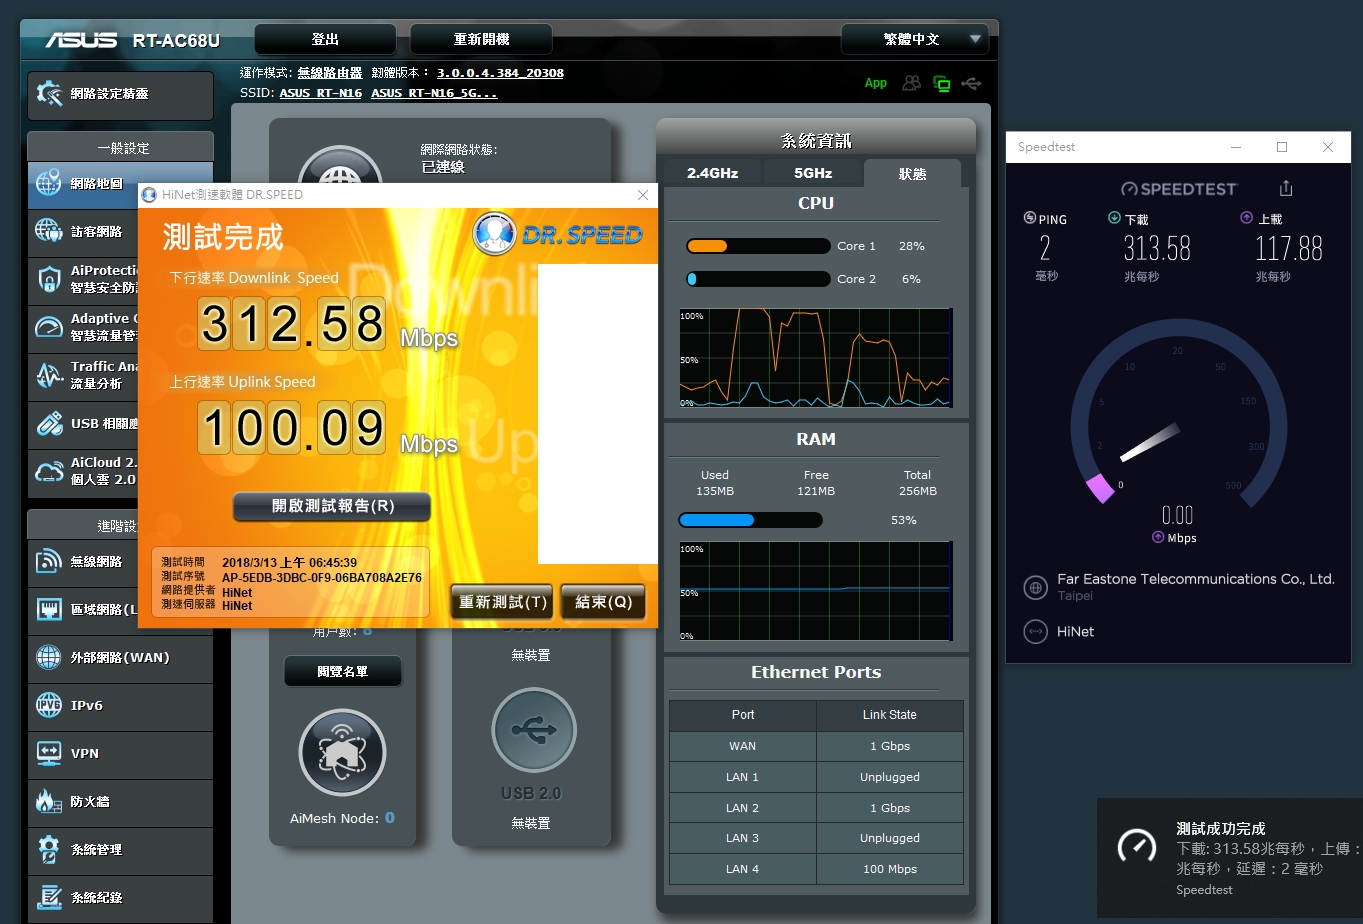Click firmware version 3.0.0.4.384_20308 link

coord(500,73)
